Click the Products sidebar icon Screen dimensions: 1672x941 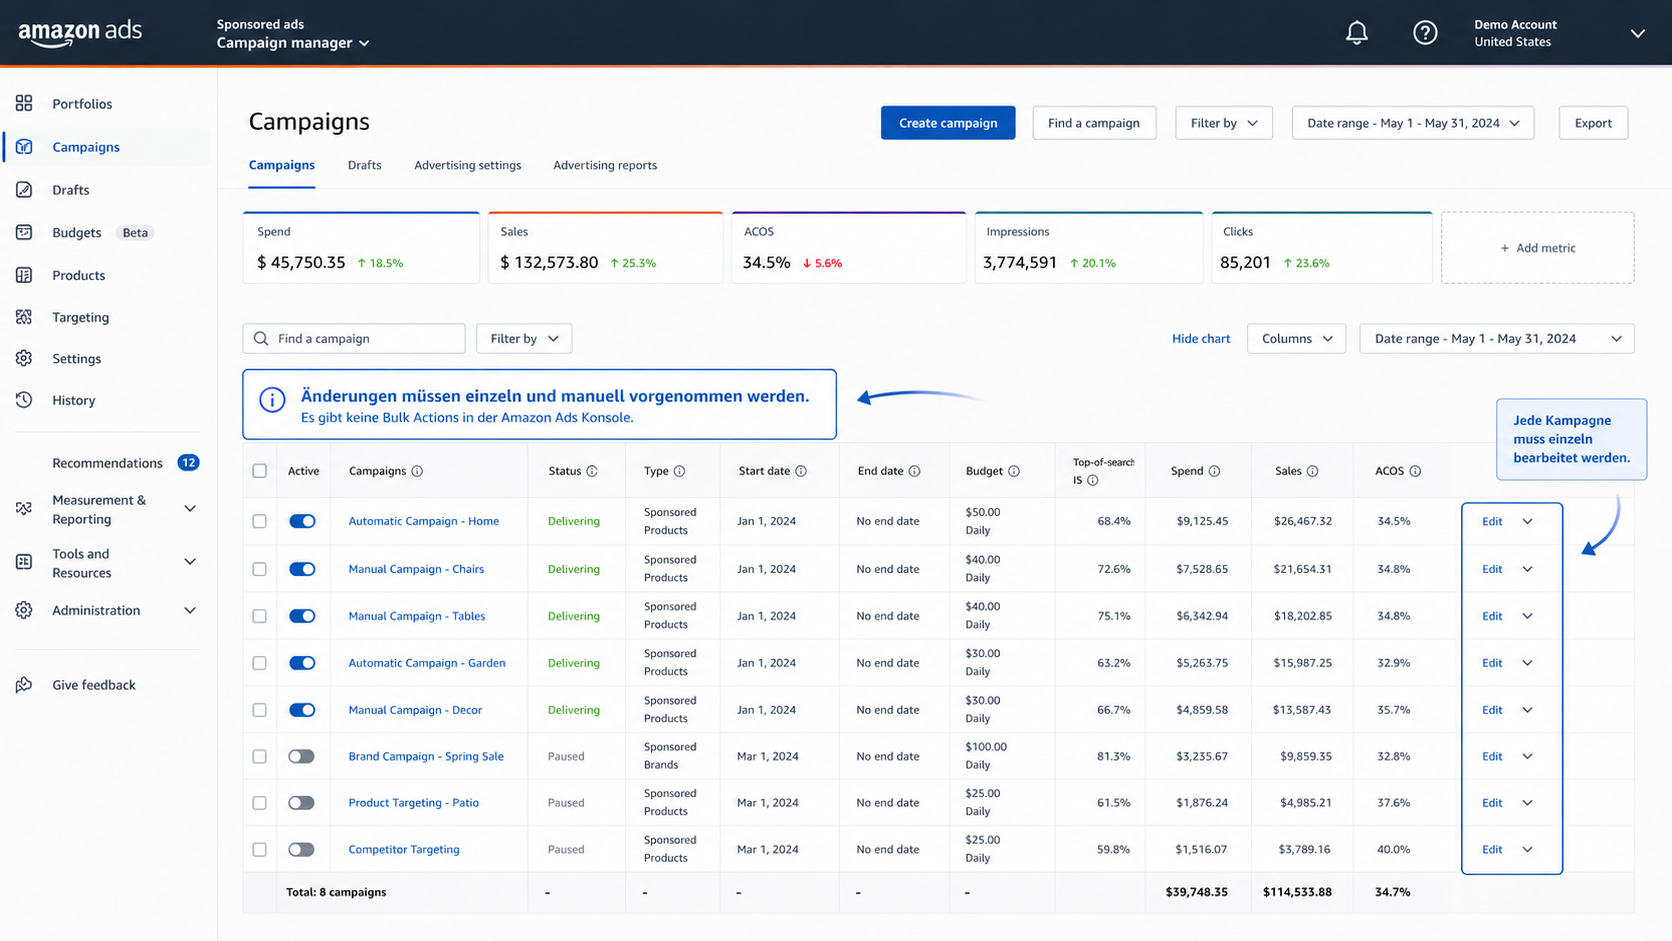coord(24,275)
